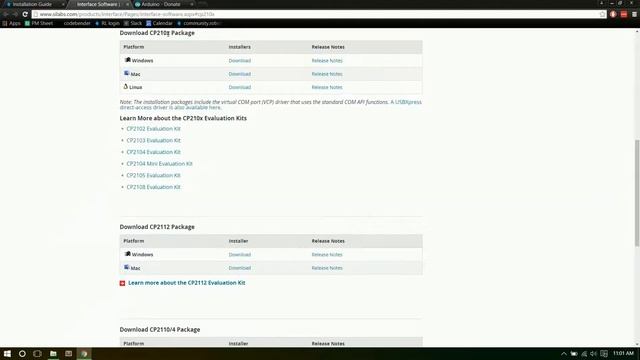Expand the red plus icon beside CP2112 Kit

point(122,283)
